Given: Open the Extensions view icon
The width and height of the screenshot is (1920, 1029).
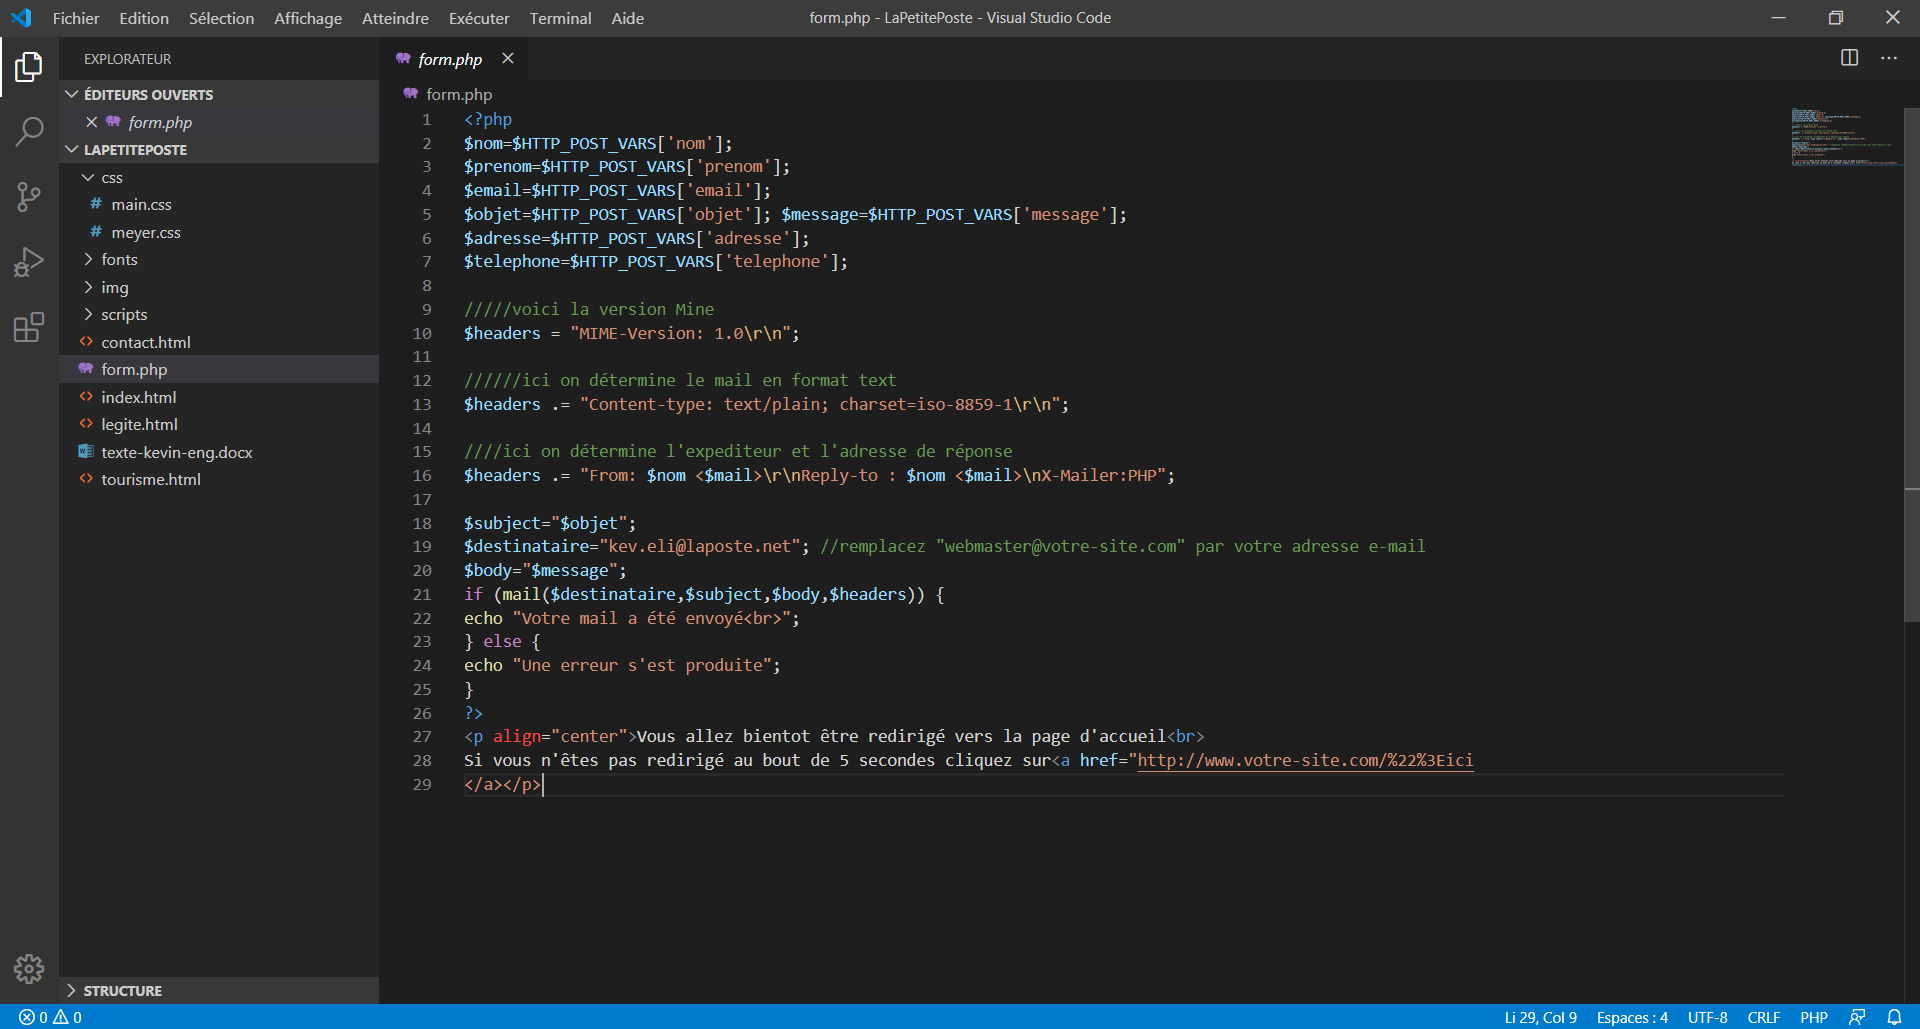Looking at the screenshot, I should 29,326.
